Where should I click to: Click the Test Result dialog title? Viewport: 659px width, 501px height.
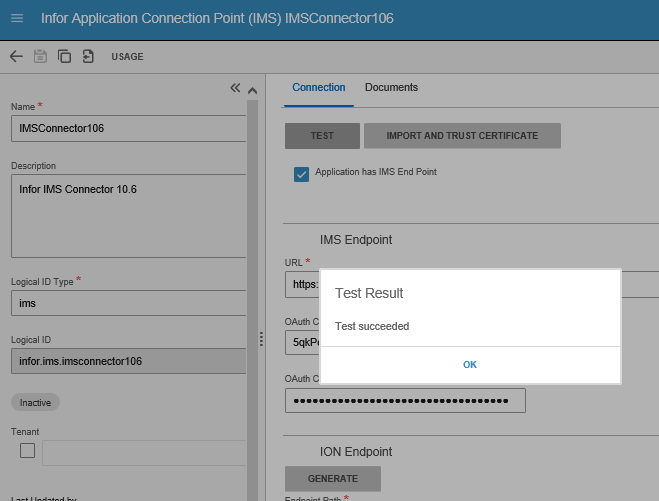pyautogui.click(x=369, y=293)
